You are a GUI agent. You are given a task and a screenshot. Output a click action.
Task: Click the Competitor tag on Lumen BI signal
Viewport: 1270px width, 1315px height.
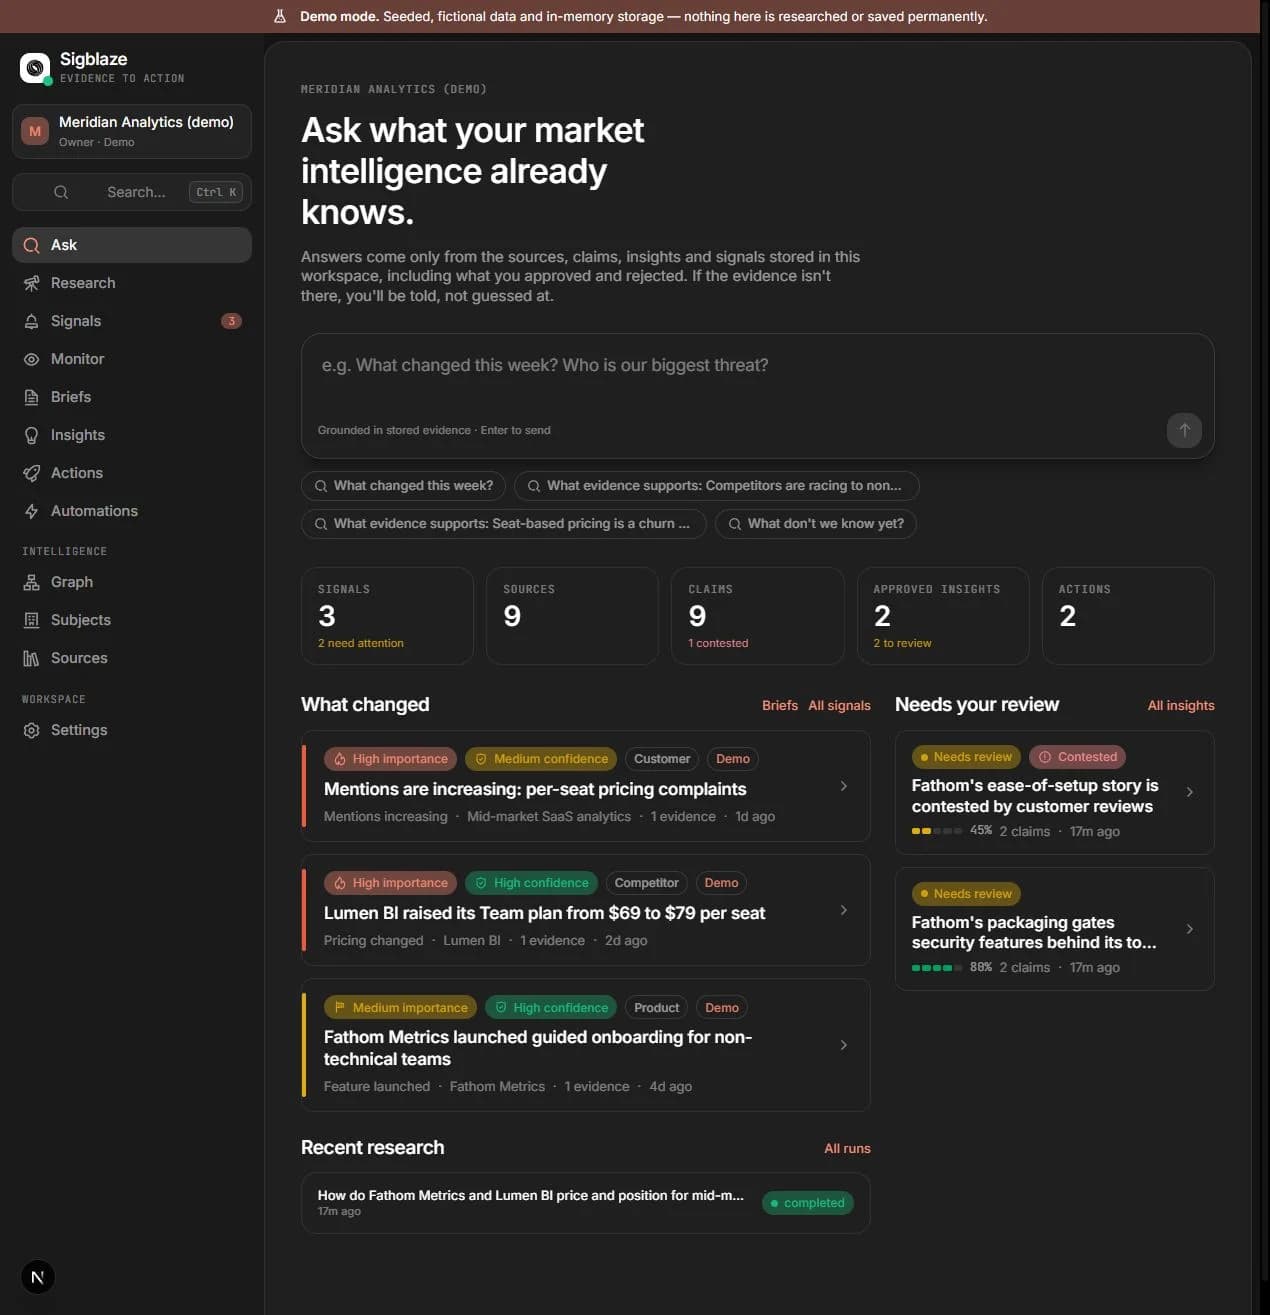click(x=646, y=883)
